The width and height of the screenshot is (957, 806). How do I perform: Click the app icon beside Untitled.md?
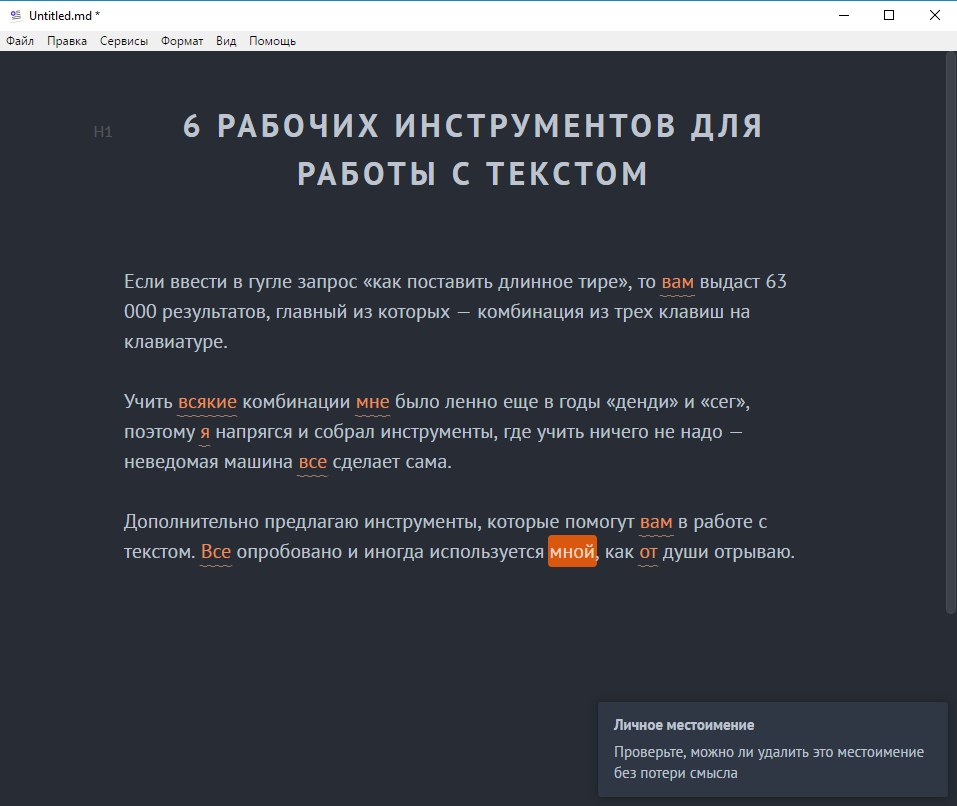point(15,15)
